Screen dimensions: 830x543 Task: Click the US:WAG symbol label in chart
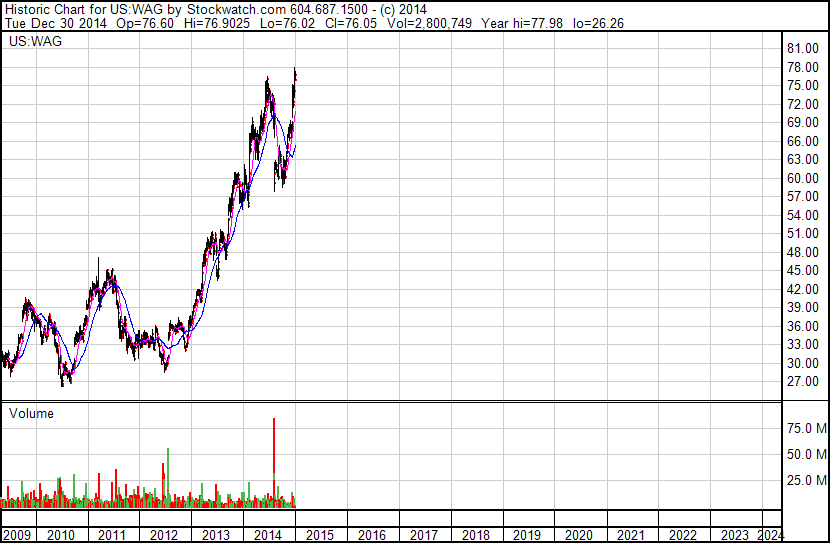pyautogui.click(x=35, y=41)
